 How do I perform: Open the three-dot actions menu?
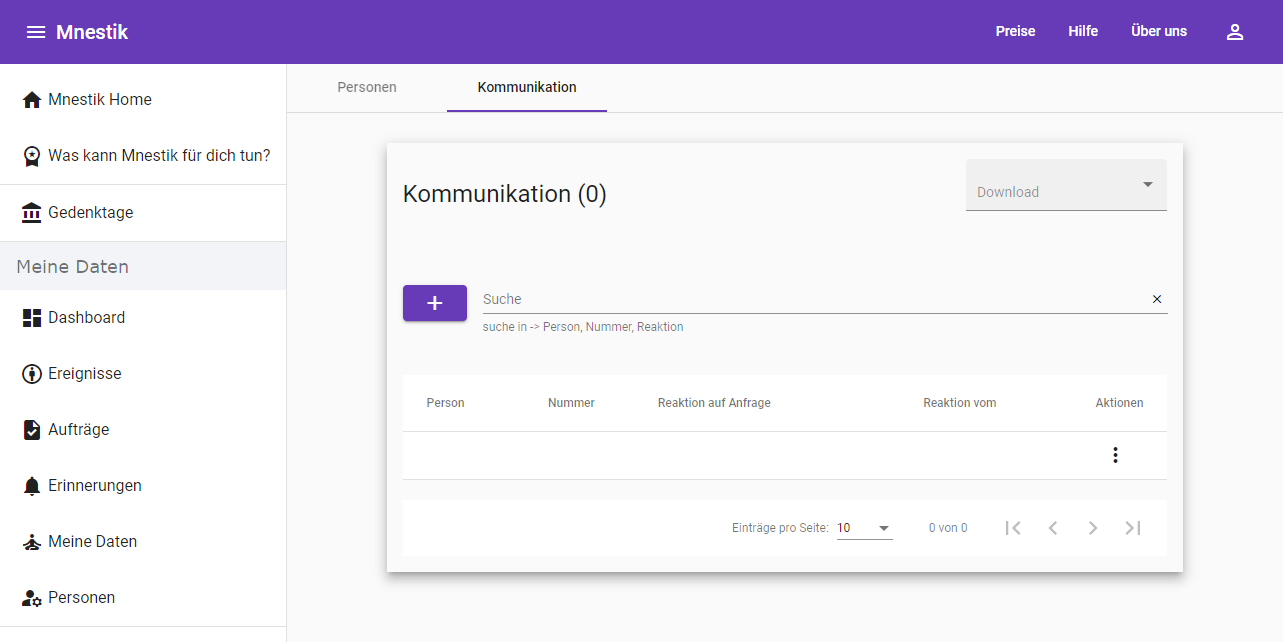tap(1115, 455)
